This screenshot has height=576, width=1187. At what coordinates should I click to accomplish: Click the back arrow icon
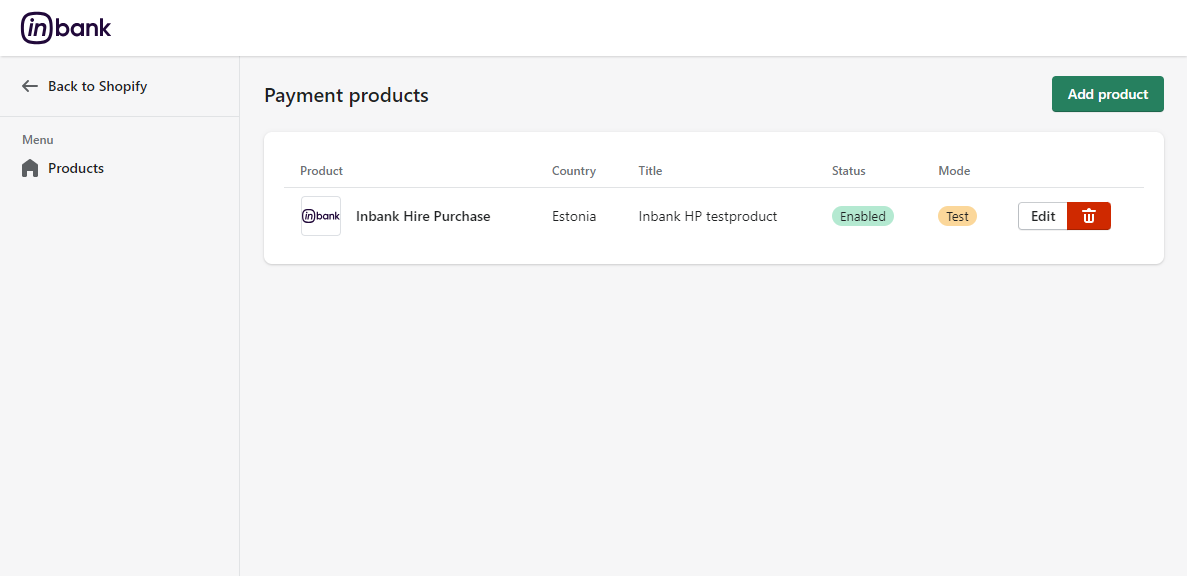[x=30, y=86]
